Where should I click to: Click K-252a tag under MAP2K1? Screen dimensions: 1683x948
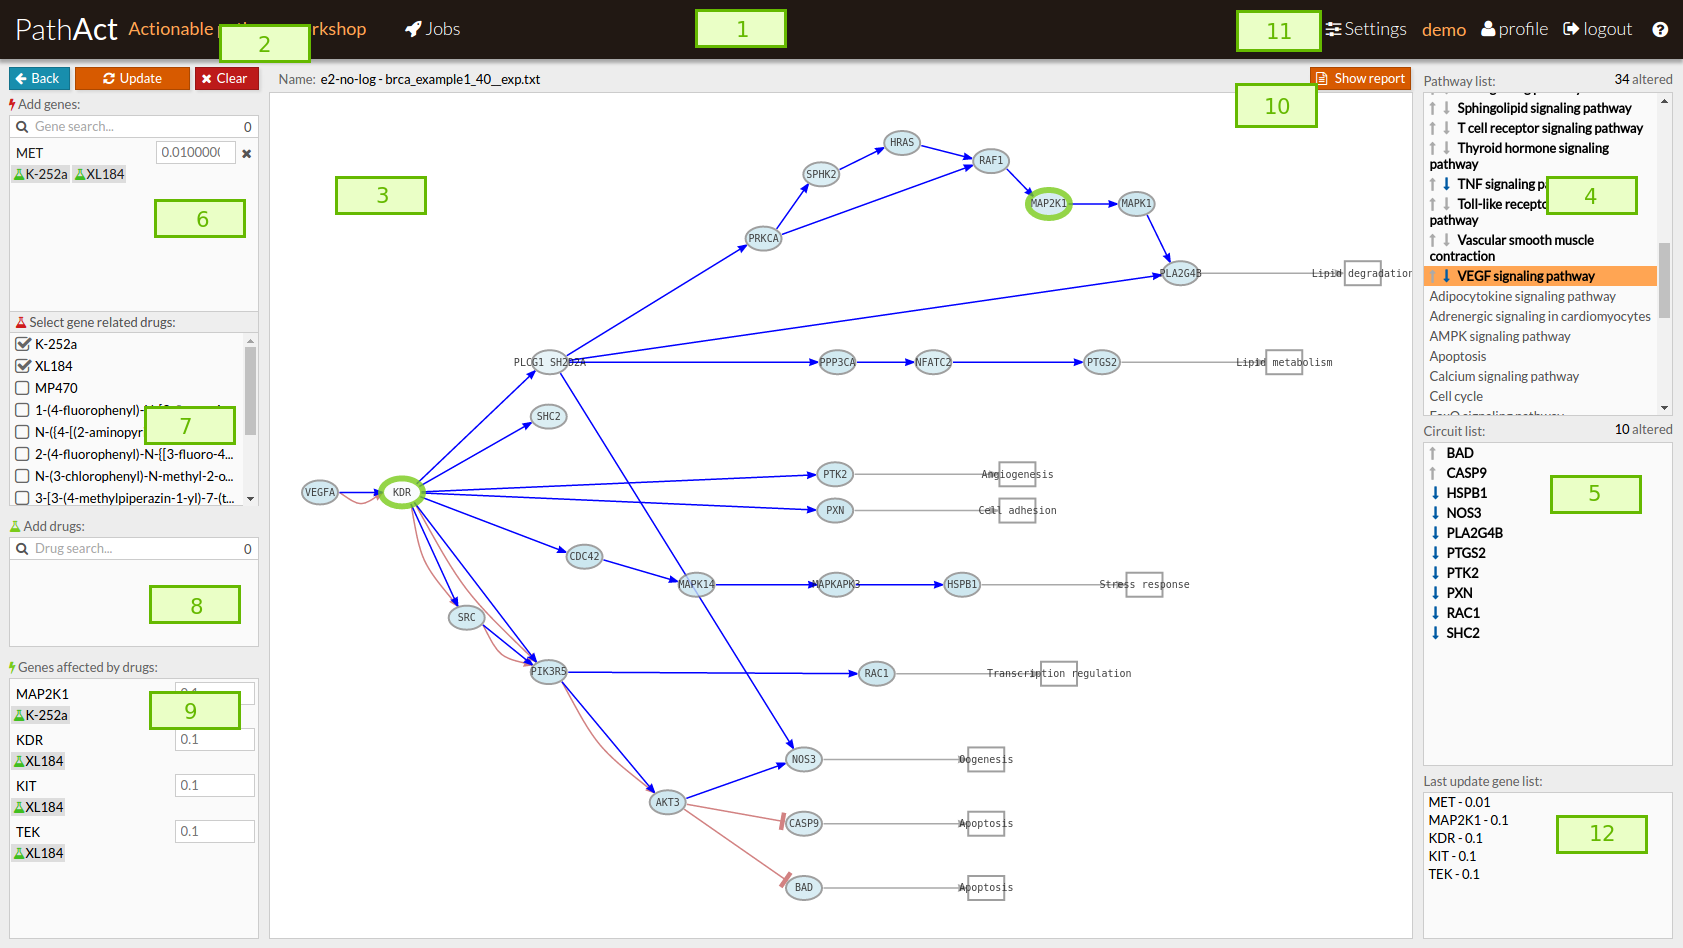tap(41, 715)
